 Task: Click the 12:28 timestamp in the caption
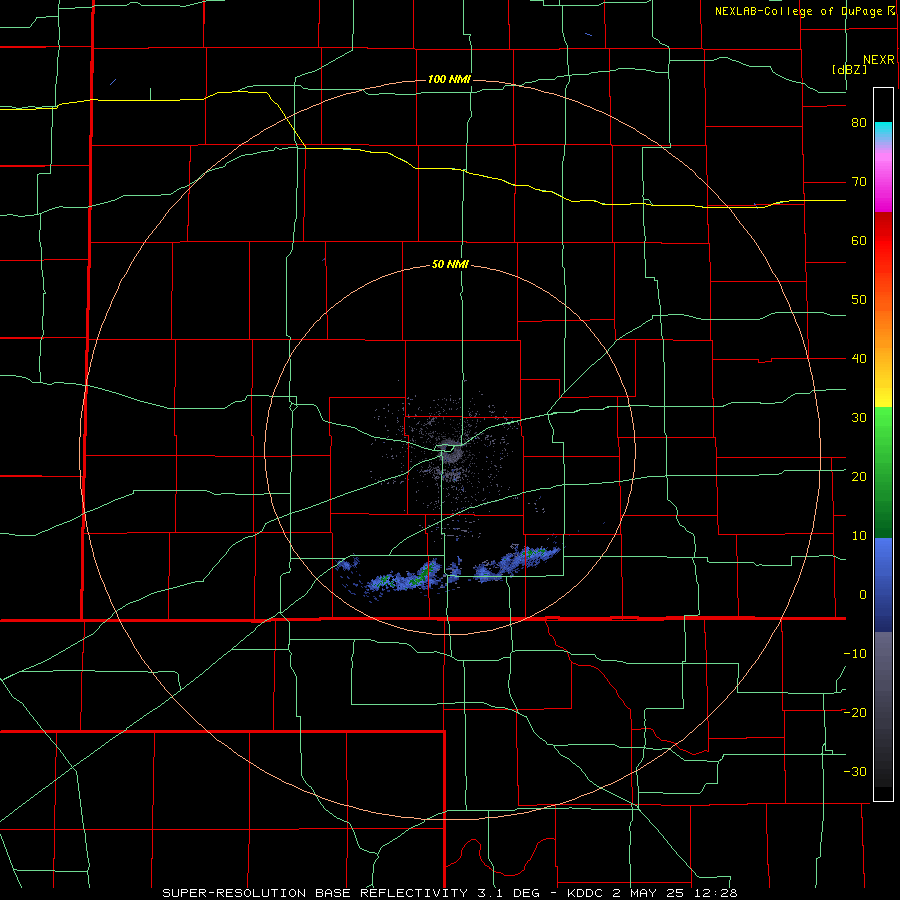[715, 893]
